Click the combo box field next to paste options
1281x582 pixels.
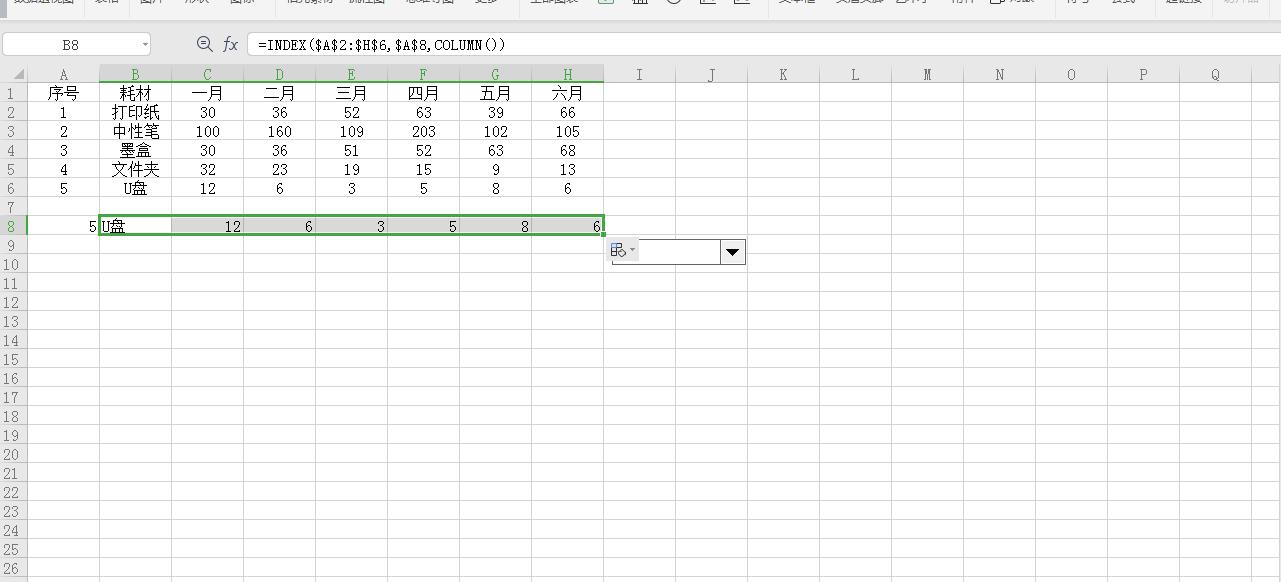[679, 252]
